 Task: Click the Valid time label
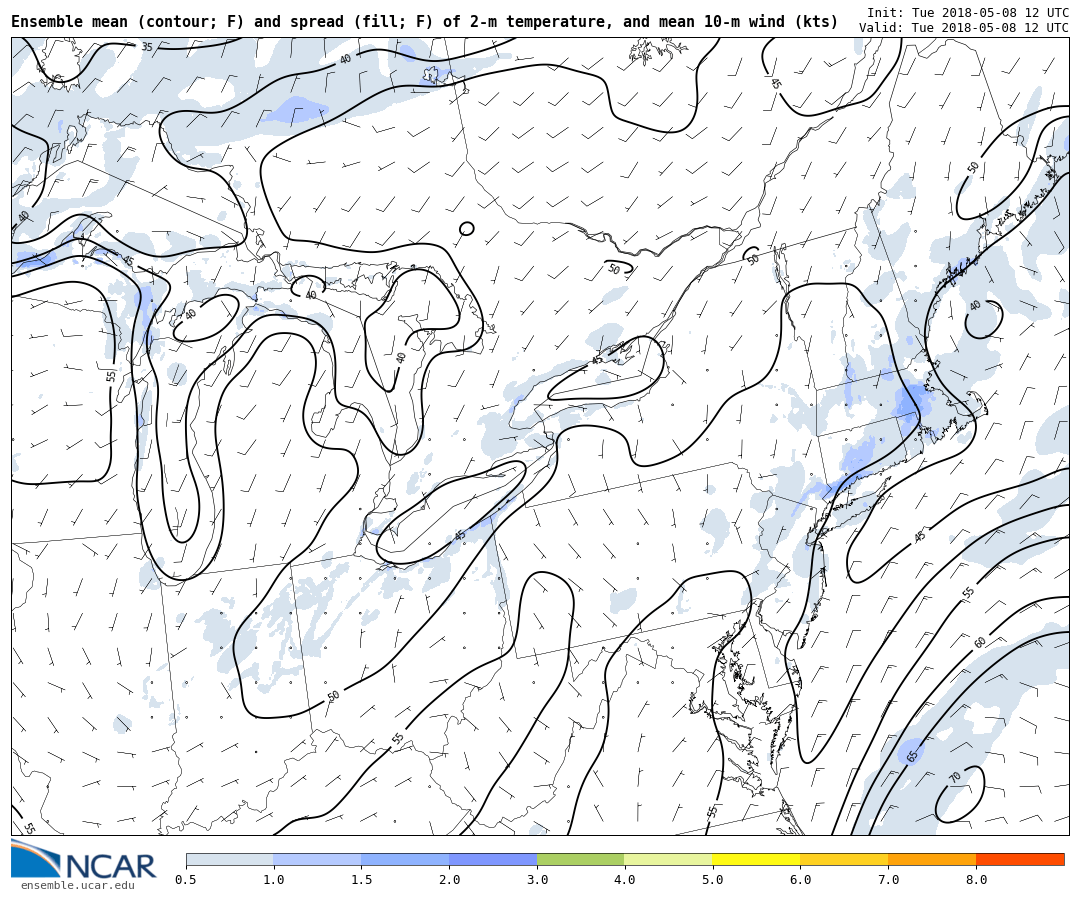[964, 28]
